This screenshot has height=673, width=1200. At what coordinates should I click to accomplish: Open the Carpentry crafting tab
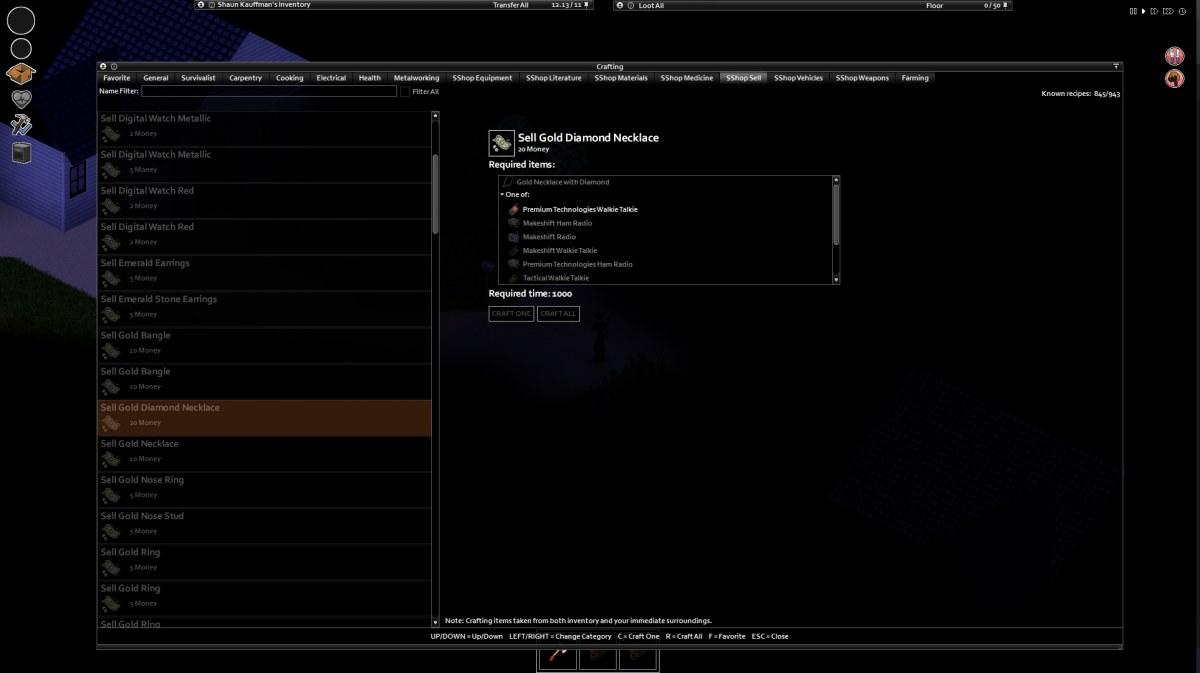245,78
